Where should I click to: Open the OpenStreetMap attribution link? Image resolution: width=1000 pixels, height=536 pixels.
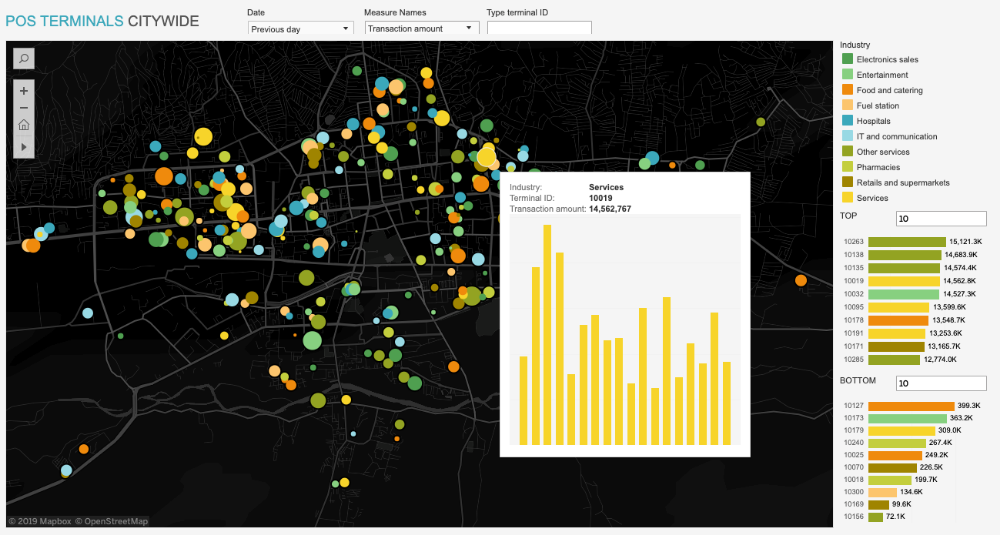[115, 521]
